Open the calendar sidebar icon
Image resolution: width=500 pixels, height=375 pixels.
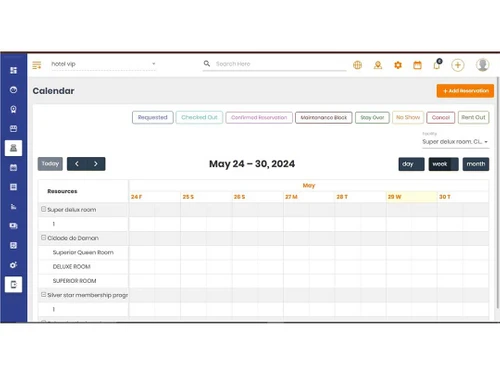[13, 167]
